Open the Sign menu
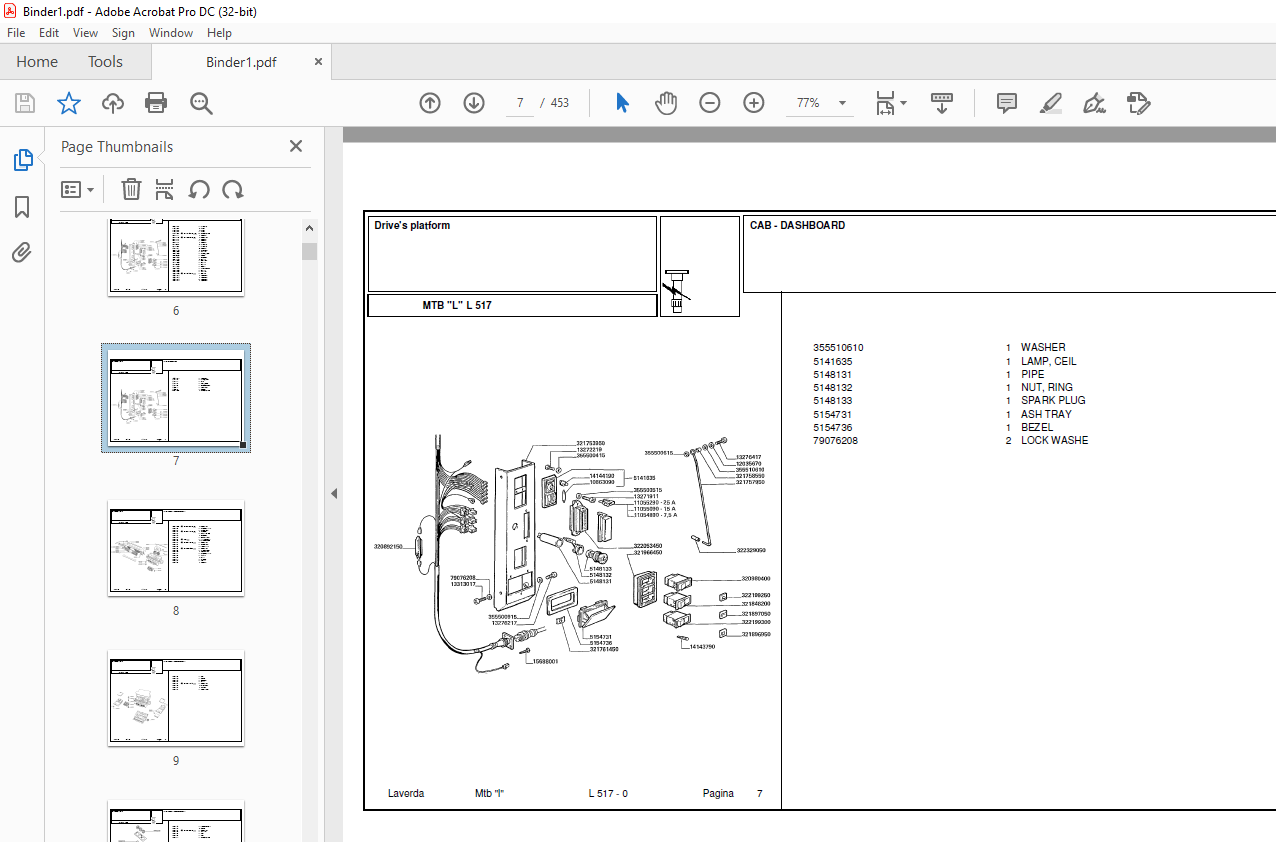 [123, 33]
